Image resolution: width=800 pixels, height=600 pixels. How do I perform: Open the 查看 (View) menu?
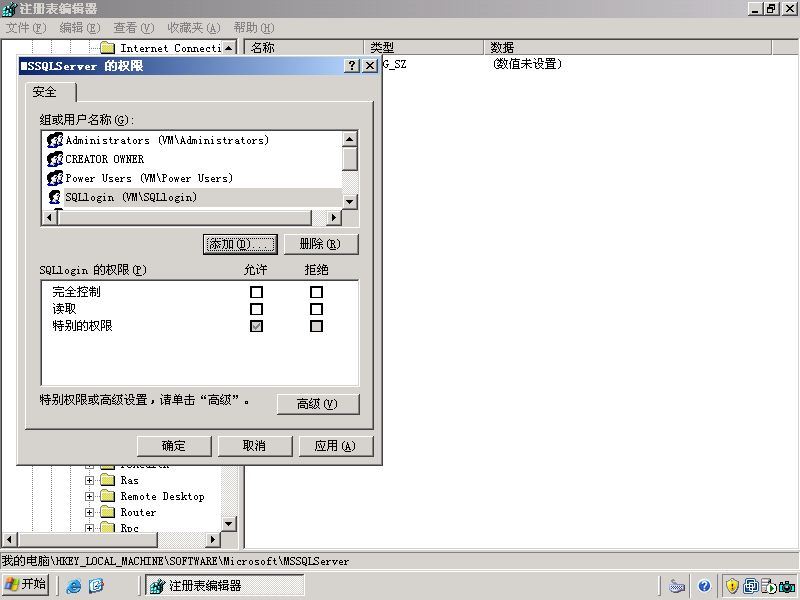click(134, 28)
